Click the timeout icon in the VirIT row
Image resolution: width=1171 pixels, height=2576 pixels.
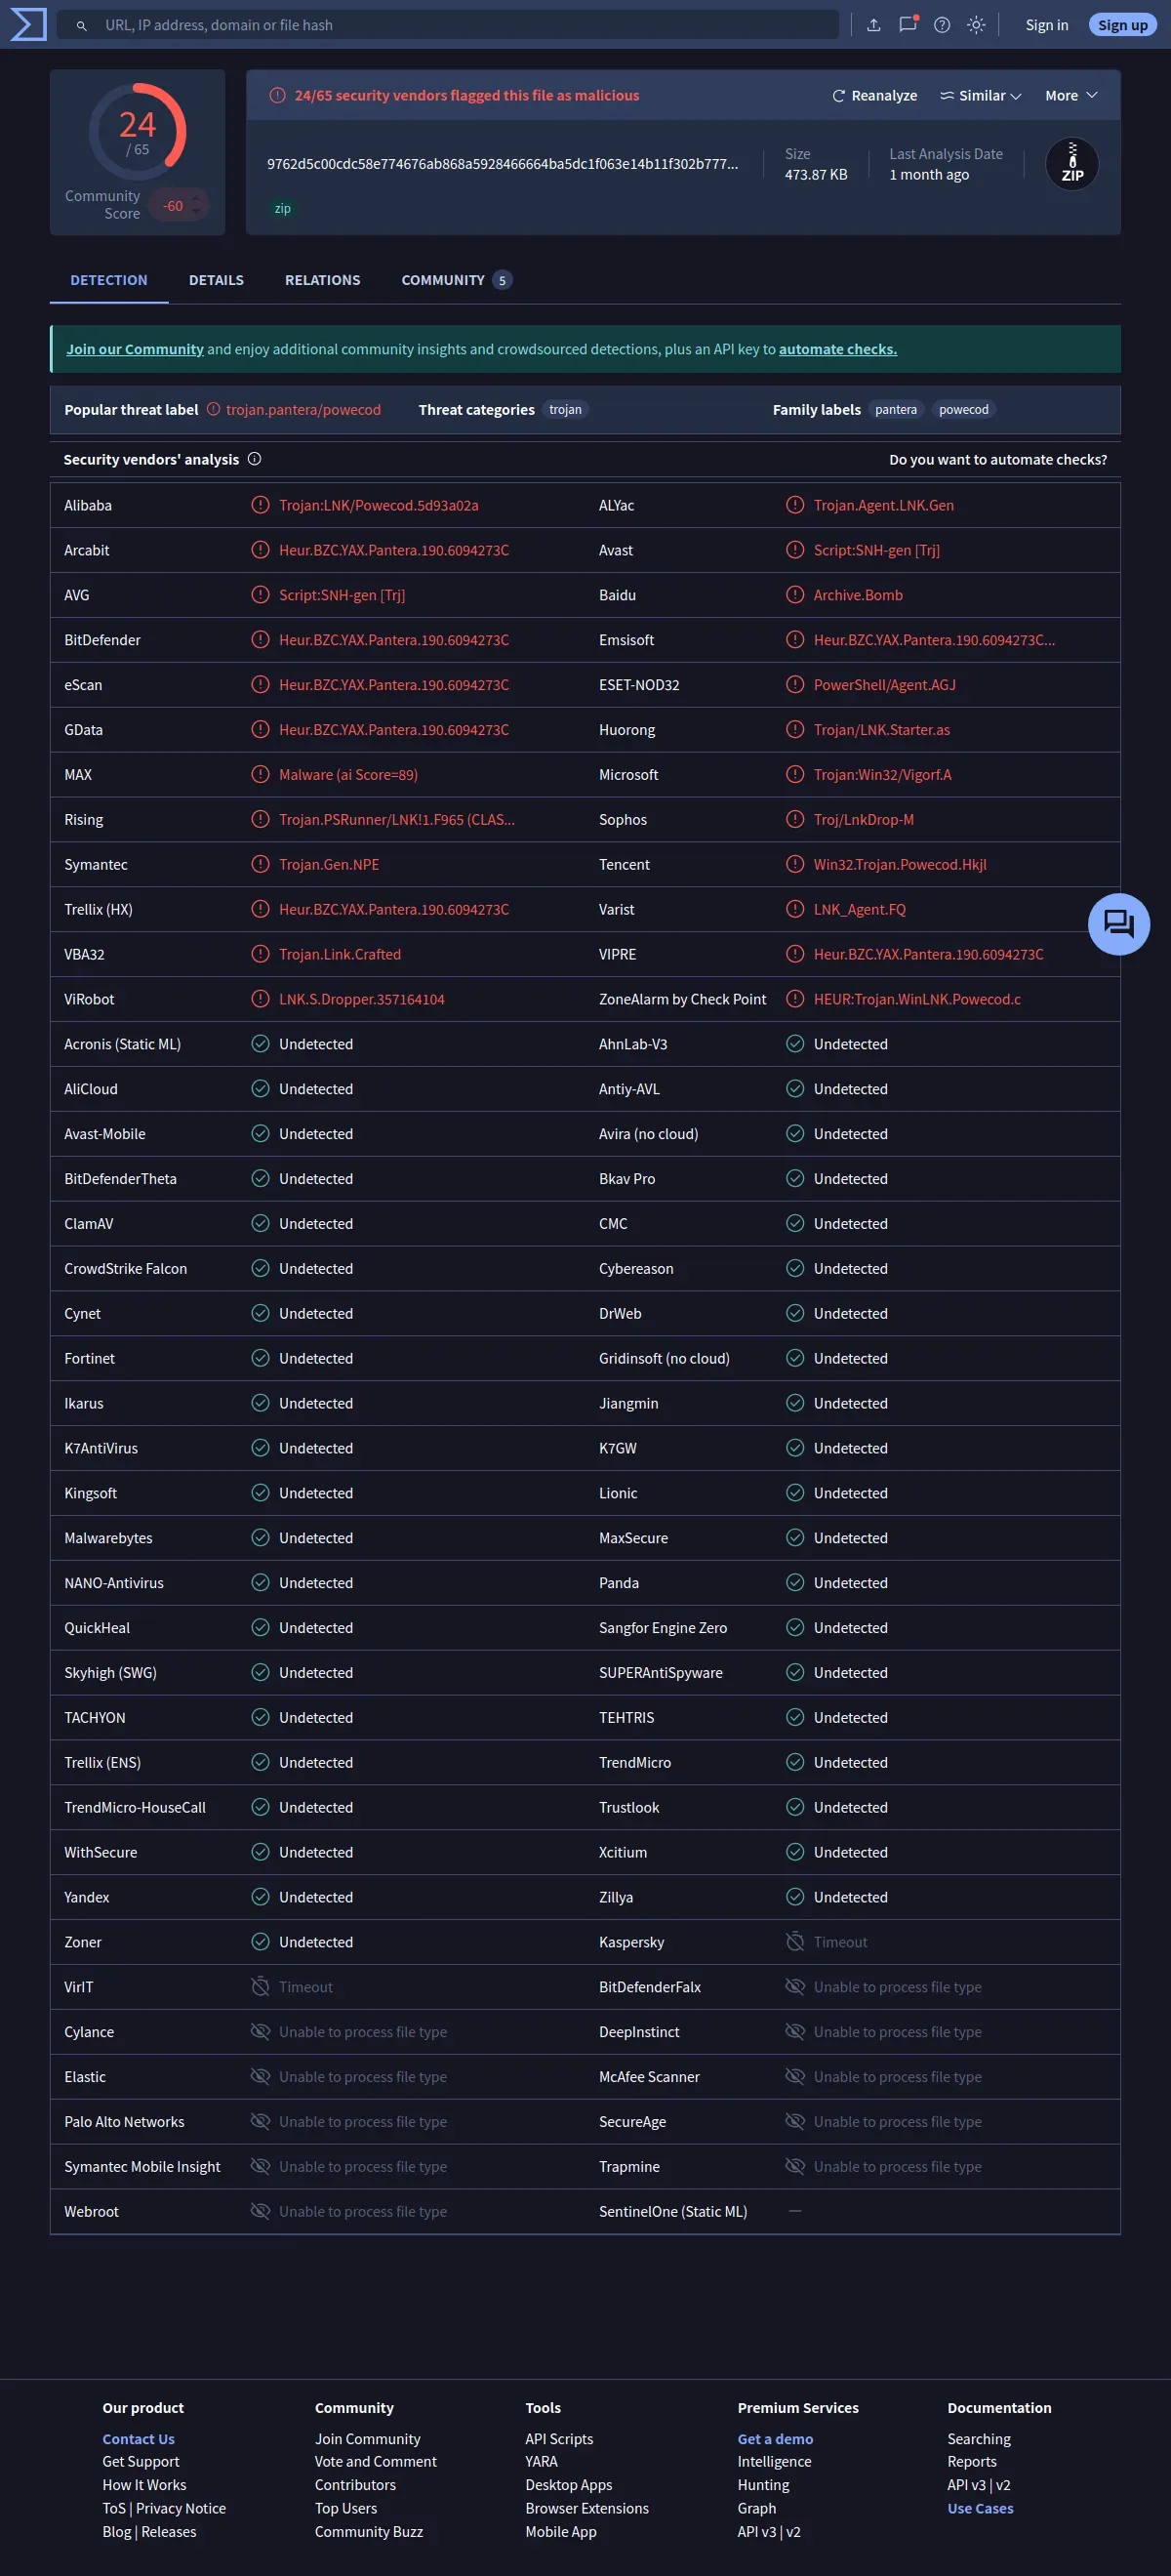[260, 1986]
